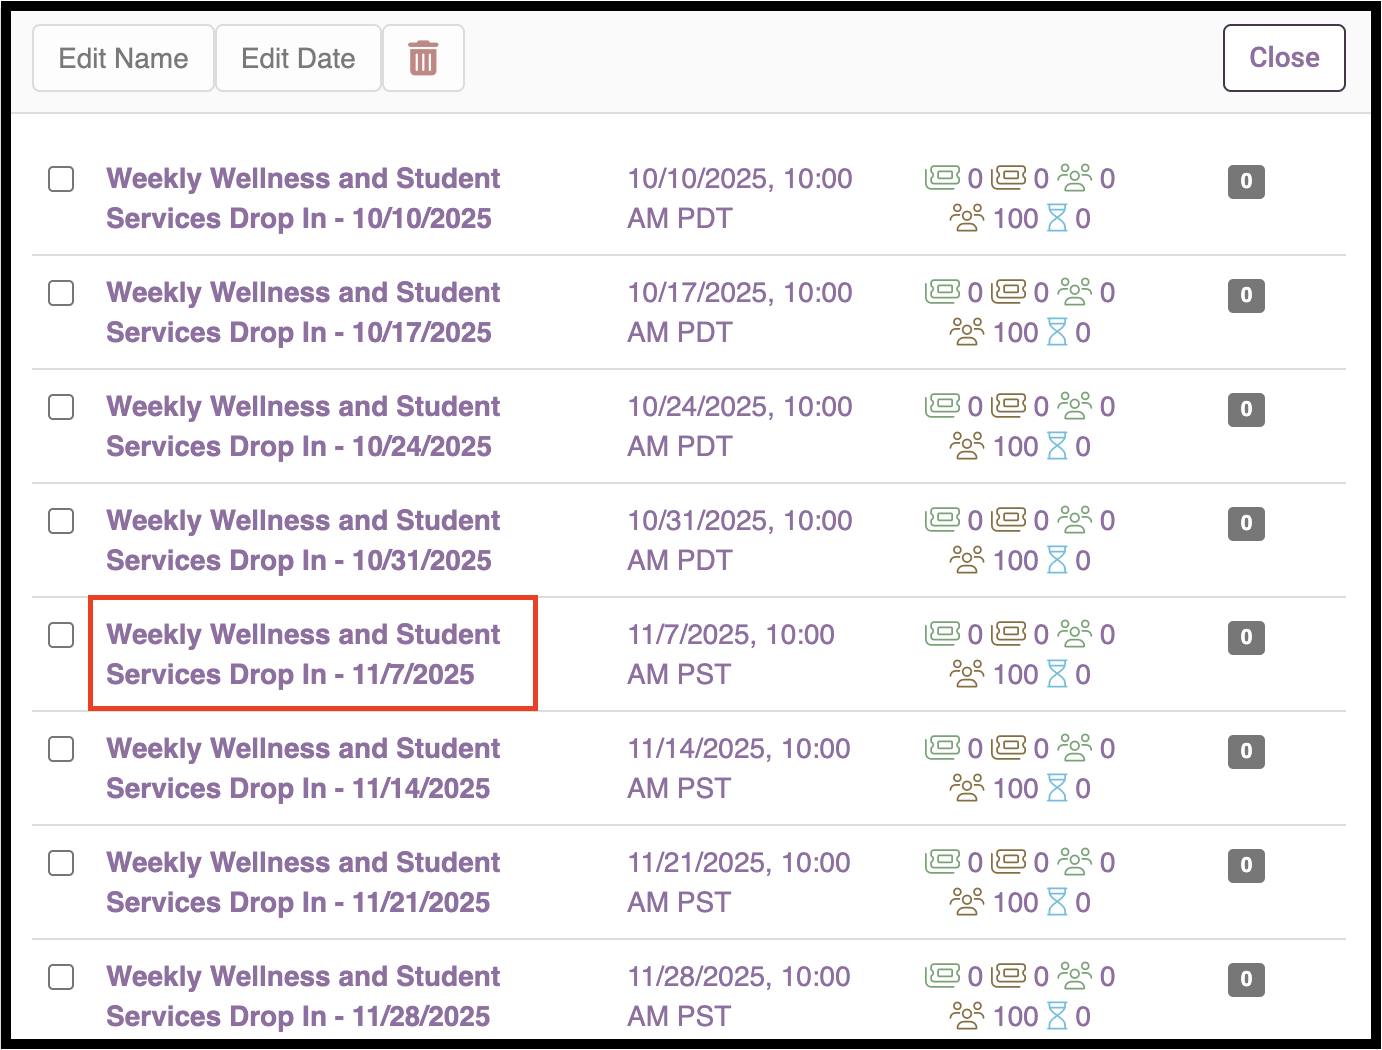Click brown people icon beside 100 in 10/24/2025 row
The width and height of the screenshot is (1382, 1050).
[967, 446]
